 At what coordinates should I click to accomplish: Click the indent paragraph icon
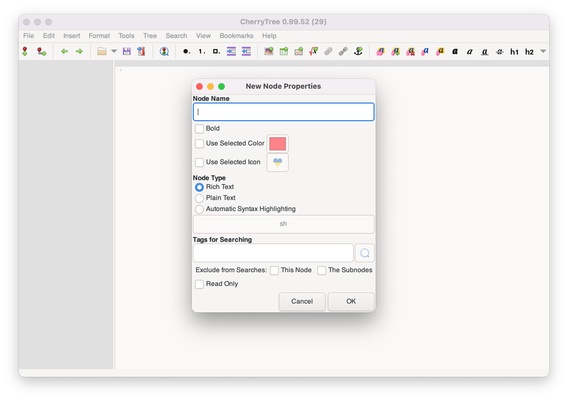(x=231, y=51)
